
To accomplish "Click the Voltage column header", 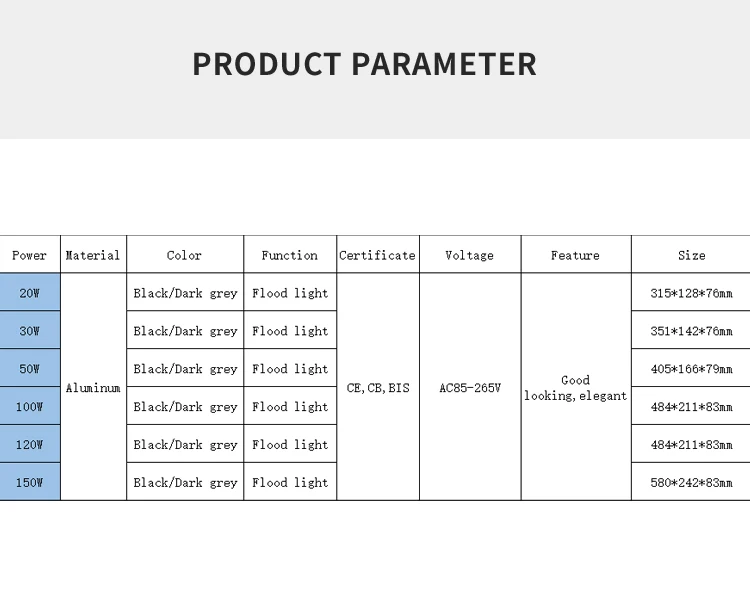I will [x=469, y=255].
